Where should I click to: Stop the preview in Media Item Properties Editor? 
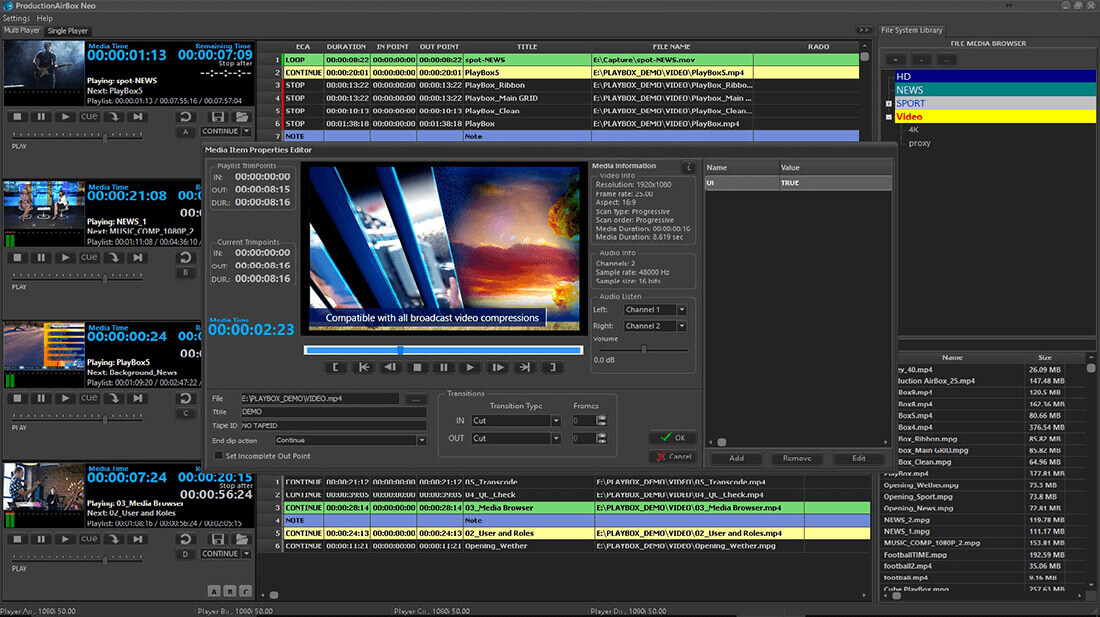pyautogui.click(x=417, y=367)
